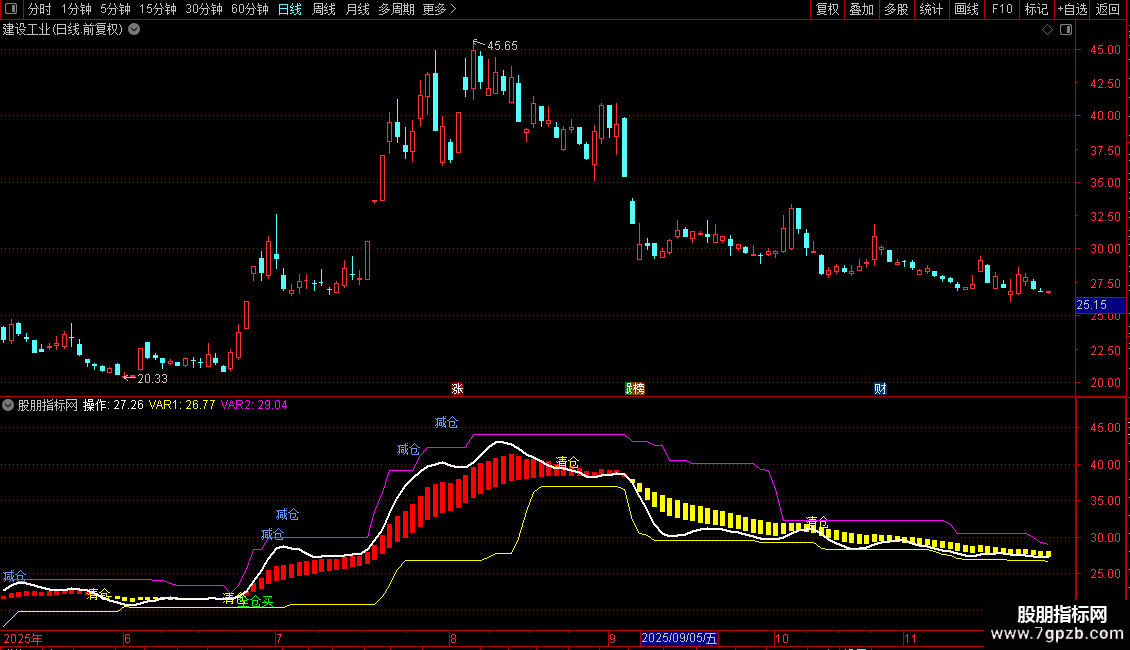Click the 多股 multi-stock button
Viewport: 1130px width, 650px height.
point(896,9)
